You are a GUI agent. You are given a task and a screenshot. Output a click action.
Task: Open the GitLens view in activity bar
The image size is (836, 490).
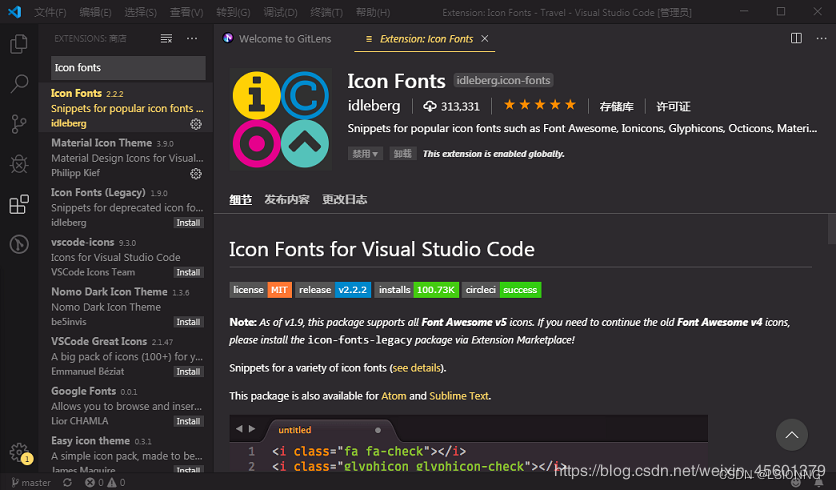click(19, 244)
